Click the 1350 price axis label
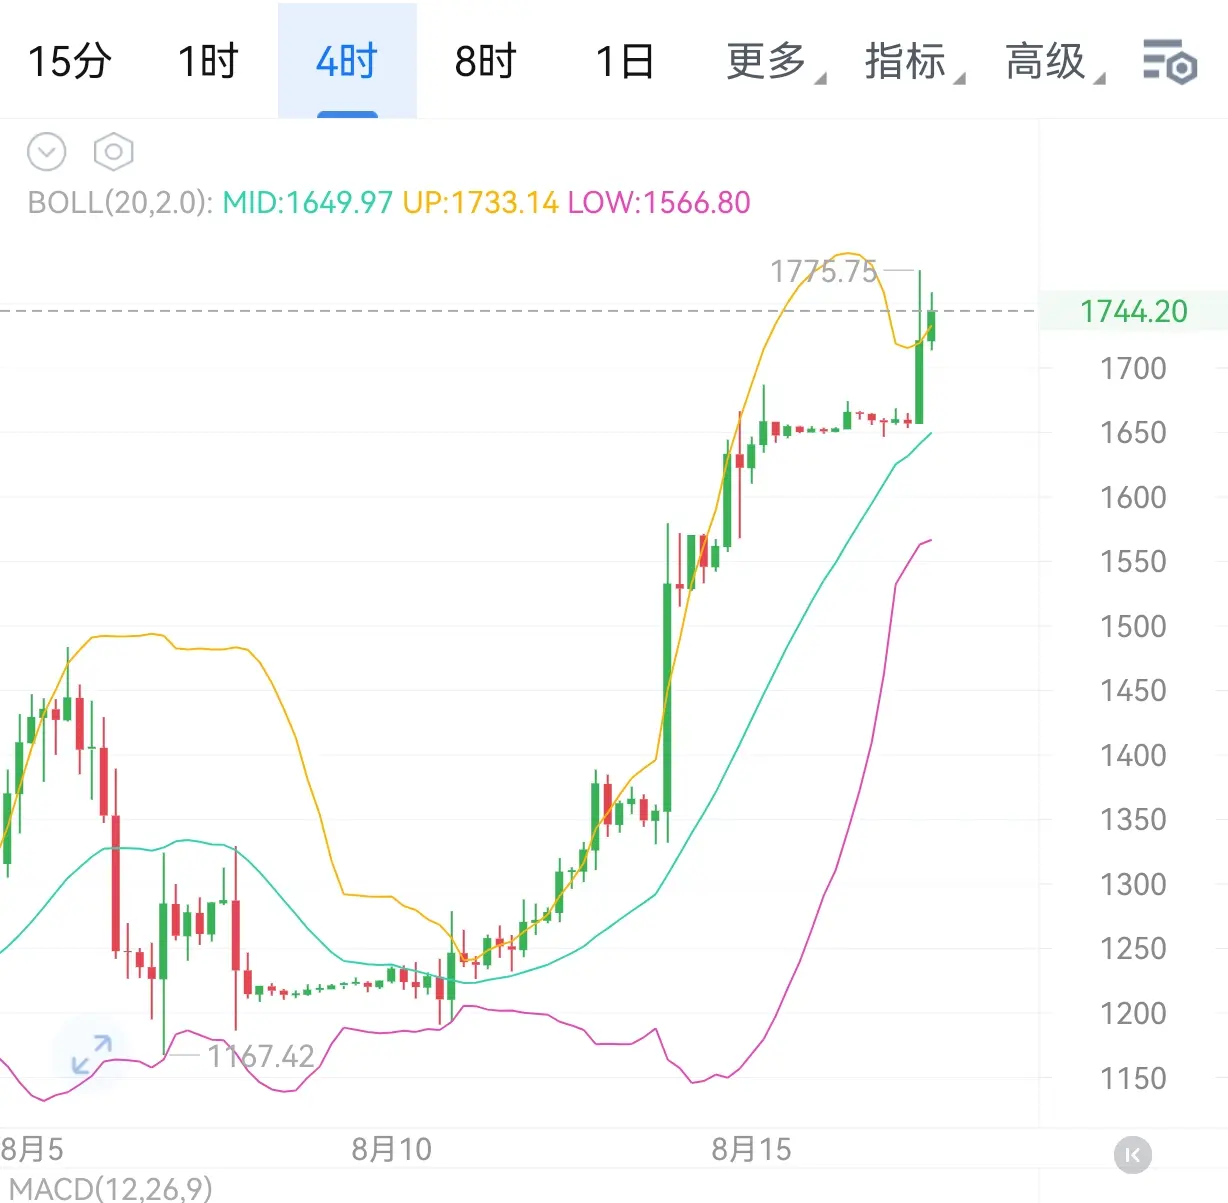Screen dimensions: 1228x1203 point(1133,819)
